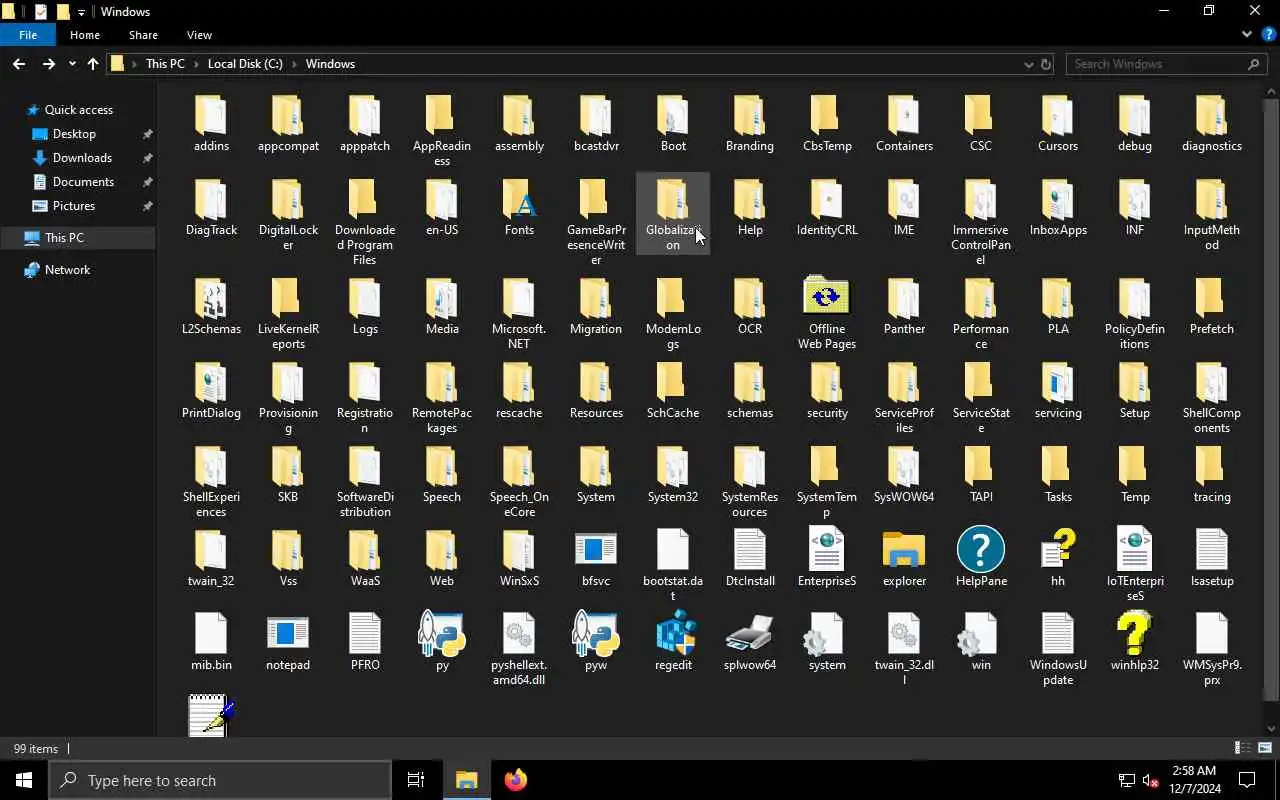The width and height of the screenshot is (1280, 800).
Task: Select the EnterpriseS XML file icon
Action: point(827,550)
